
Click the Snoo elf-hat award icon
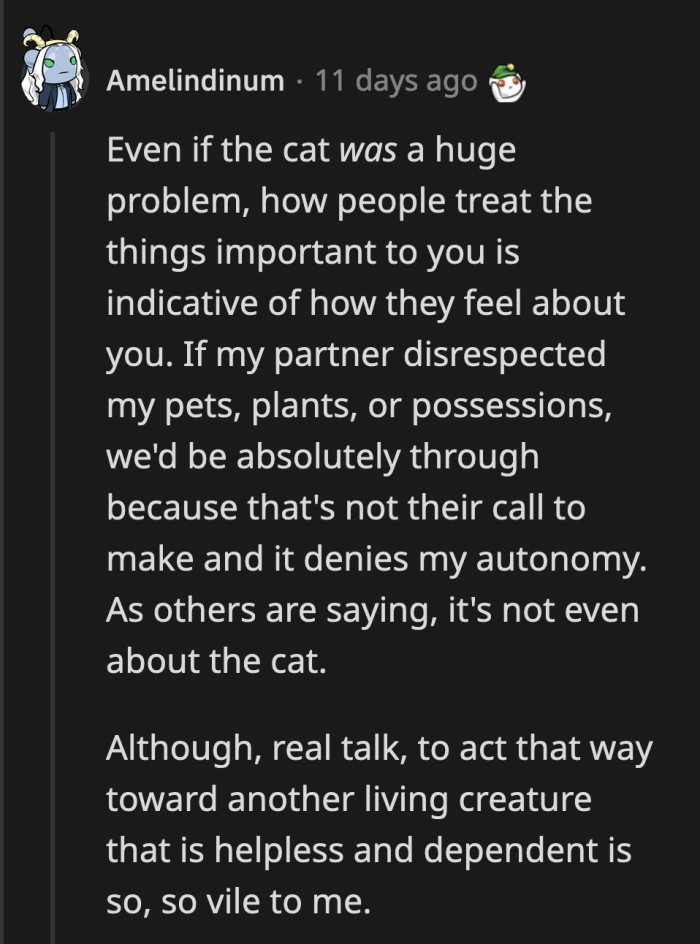tap(507, 82)
